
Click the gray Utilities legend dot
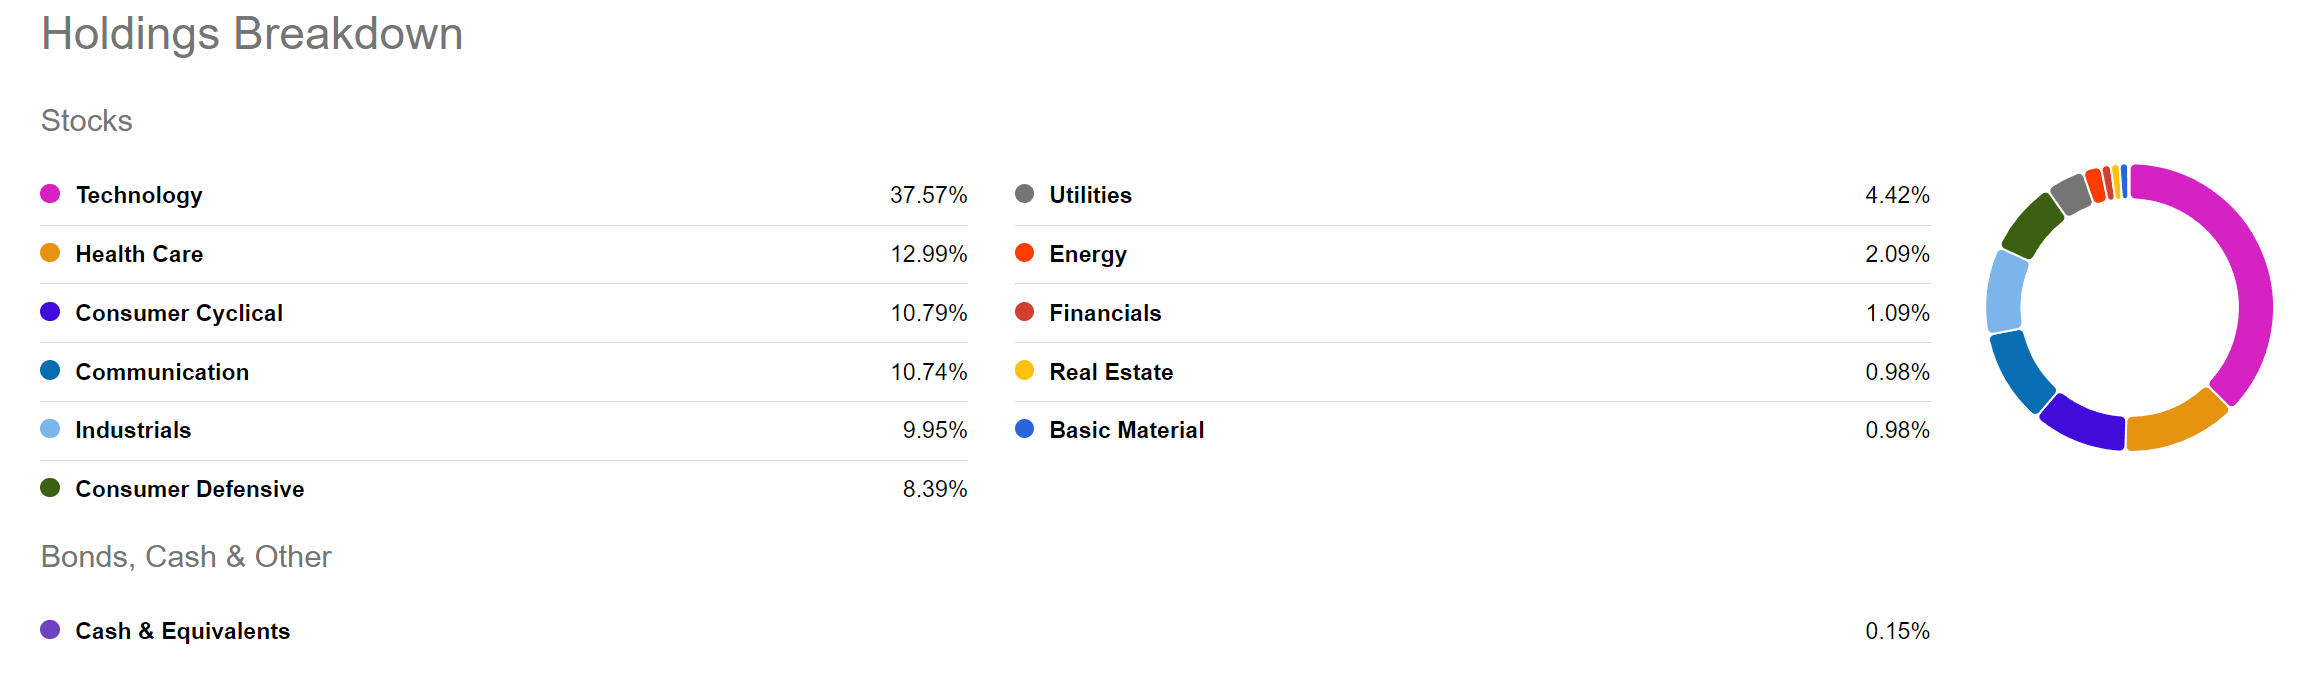tap(1024, 194)
